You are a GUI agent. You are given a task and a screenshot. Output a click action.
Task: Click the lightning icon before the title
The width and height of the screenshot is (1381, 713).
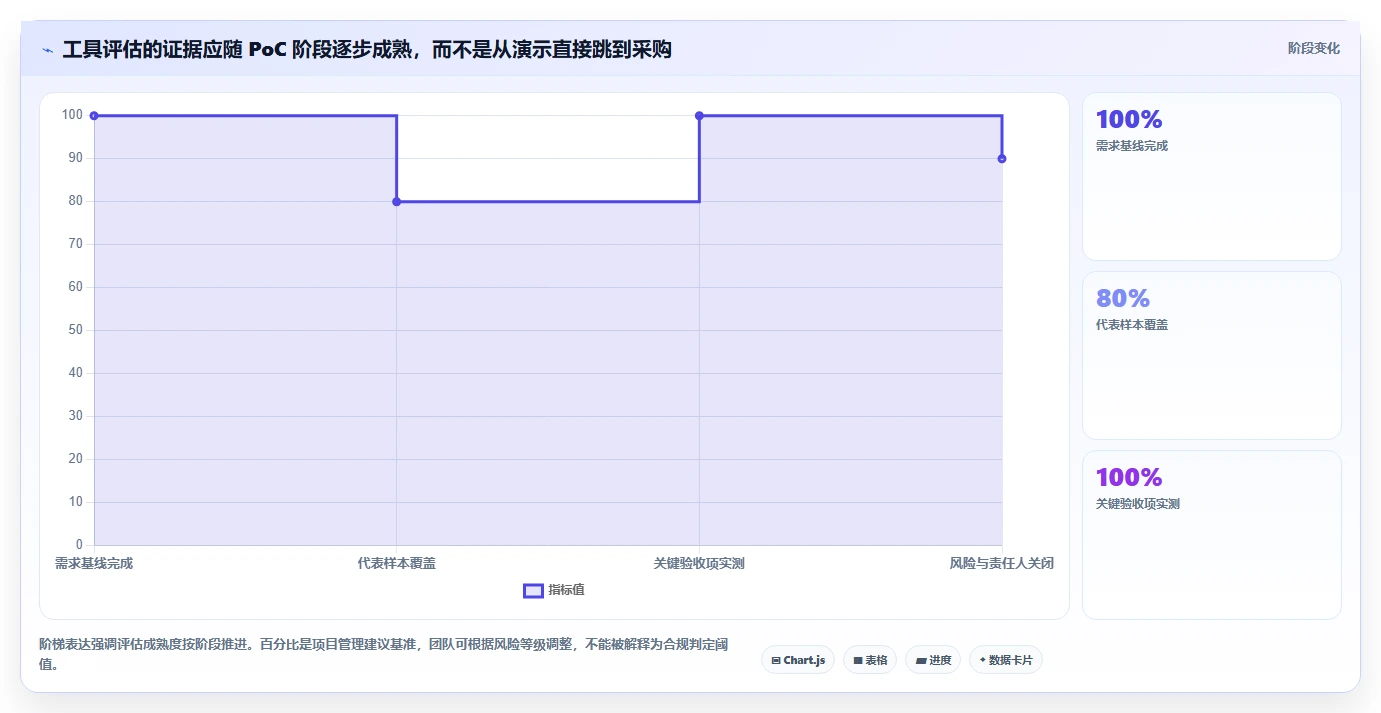tap(47, 50)
